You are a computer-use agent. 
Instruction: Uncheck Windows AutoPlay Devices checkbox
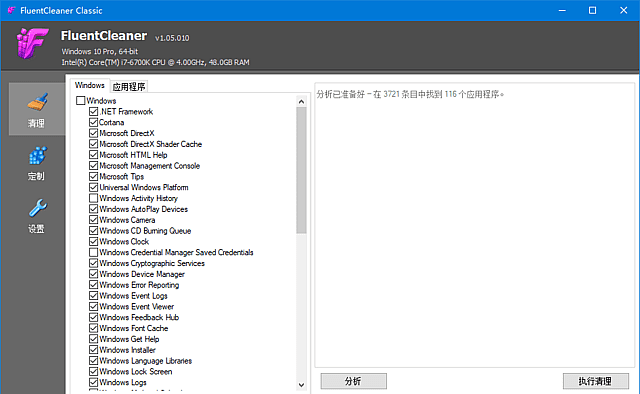pos(93,209)
